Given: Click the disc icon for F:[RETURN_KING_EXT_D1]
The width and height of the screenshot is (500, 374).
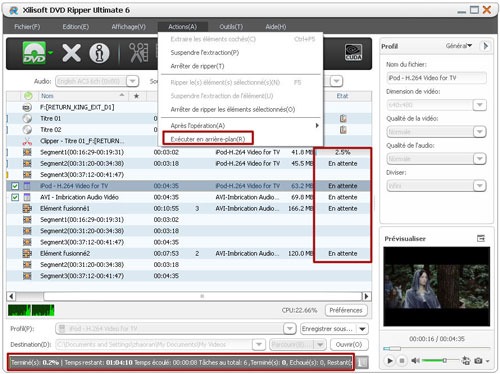Looking at the screenshot, I should tap(27, 107).
